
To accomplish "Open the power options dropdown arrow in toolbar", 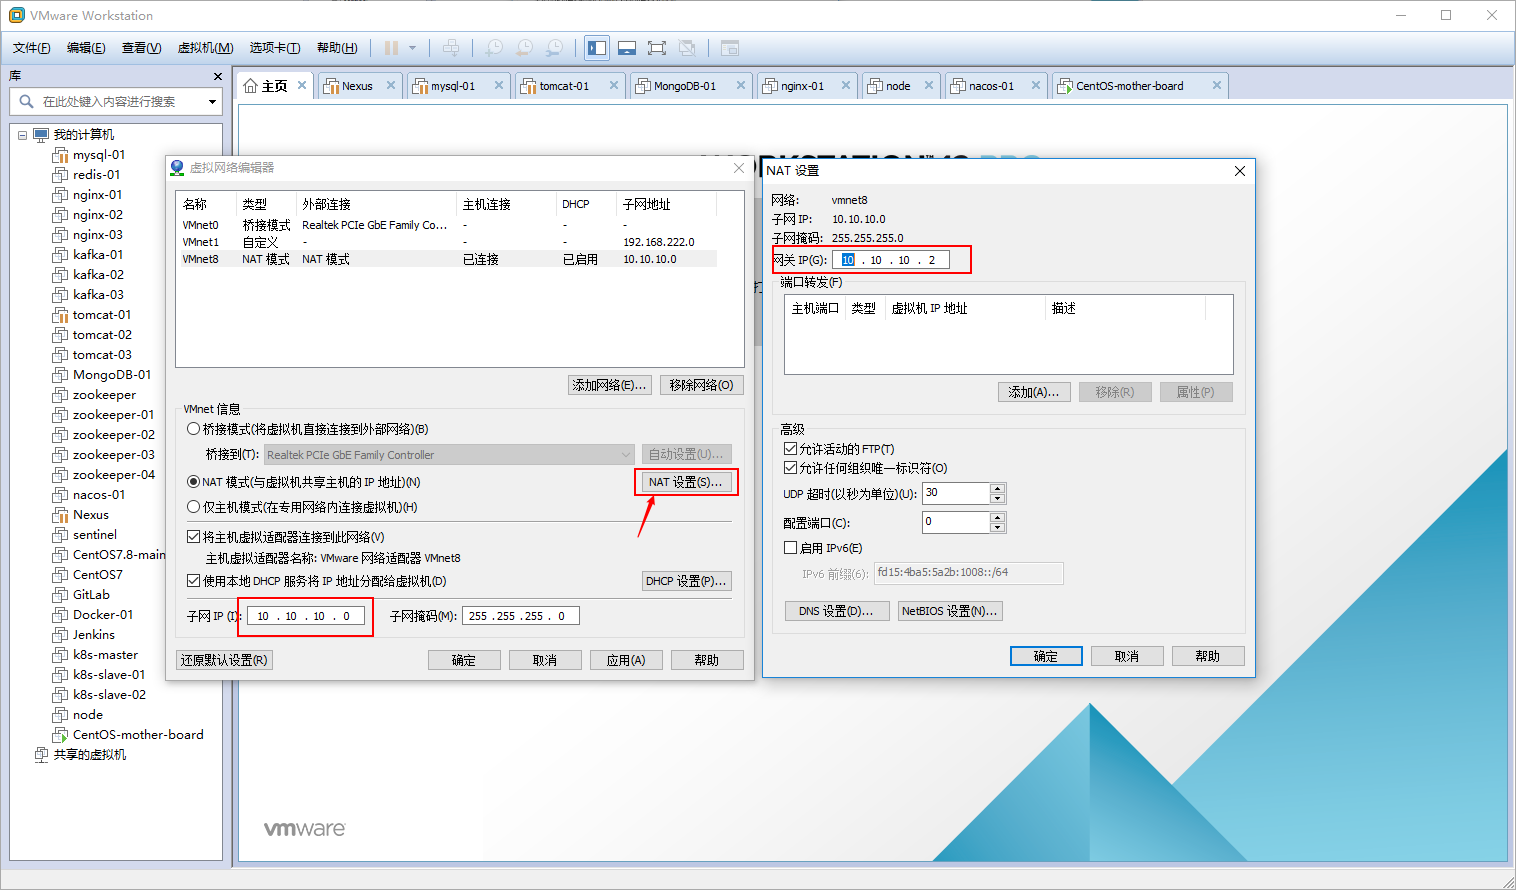I will [412, 48].
